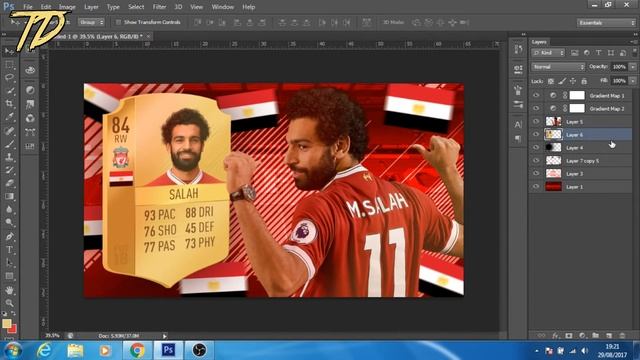Open the Filter menu
This screenshot has height=360, width=640.
pos(159,7)
